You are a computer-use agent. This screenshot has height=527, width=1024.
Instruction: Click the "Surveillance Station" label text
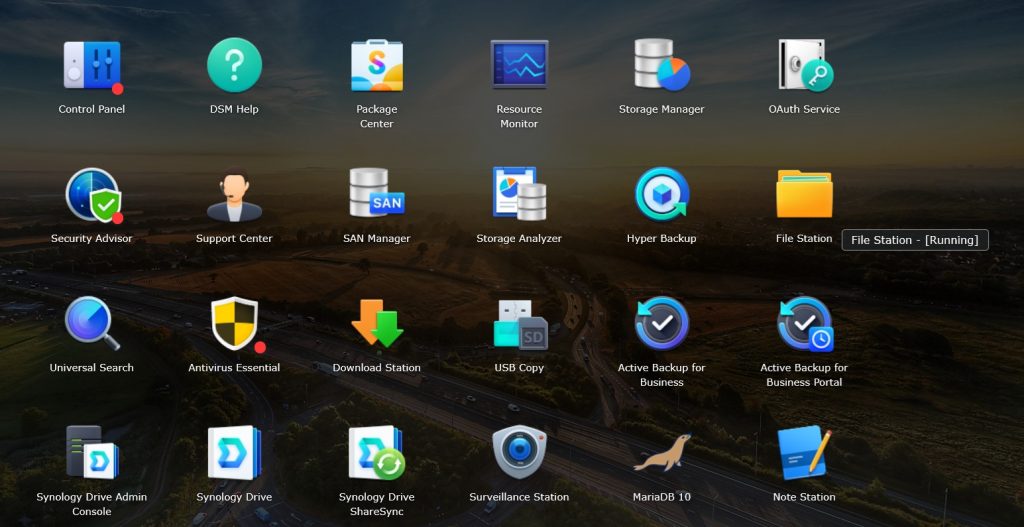pyautogui.click(x=519, y=497)
